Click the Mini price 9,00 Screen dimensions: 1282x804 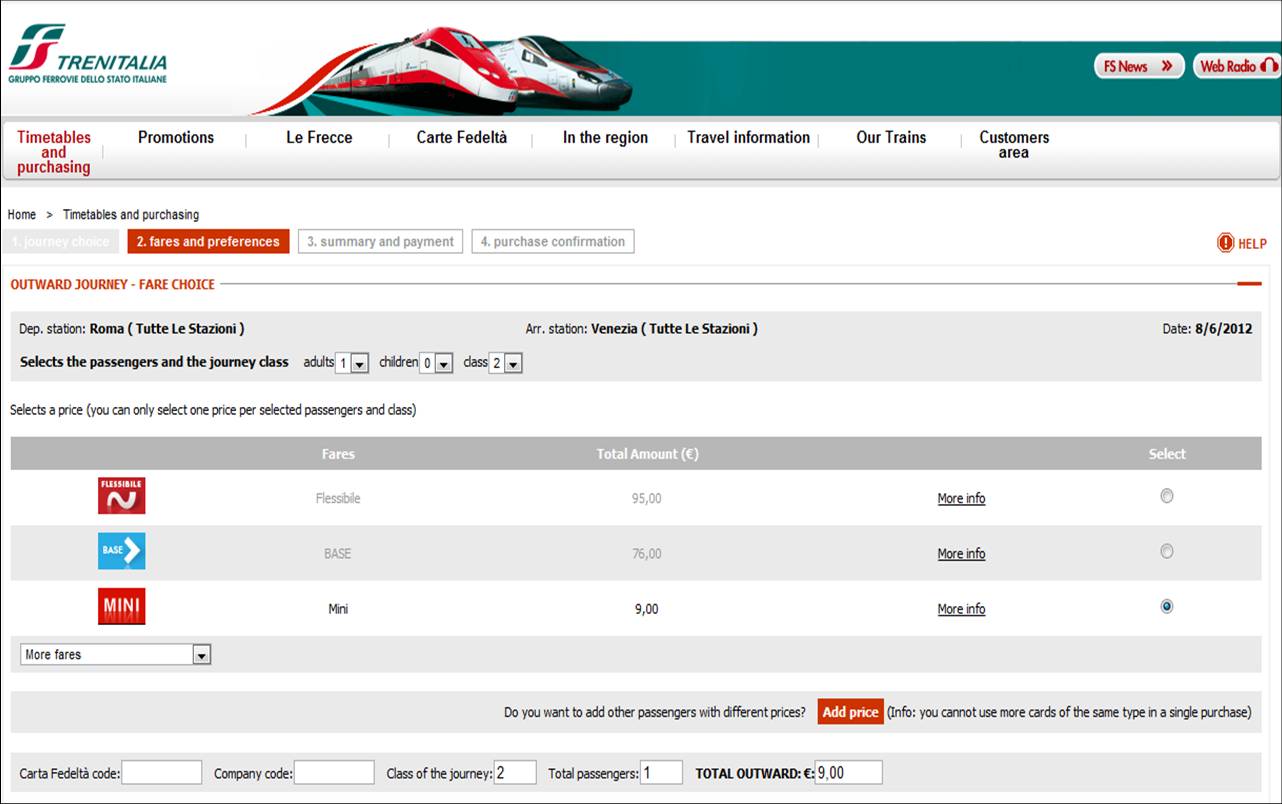click(647, 609)
